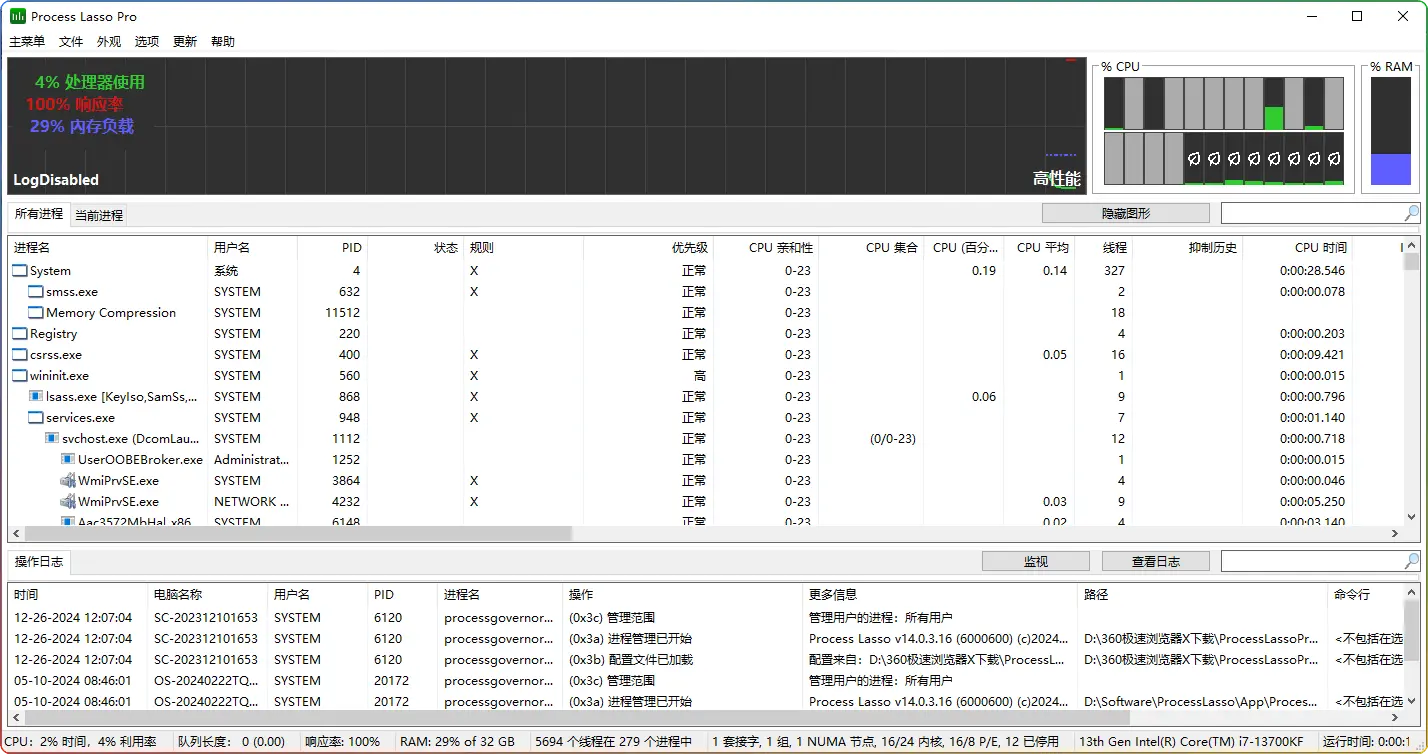Click the UserOOBEBroker.exe process icon
1428x754 pixels.
[68, 460]
